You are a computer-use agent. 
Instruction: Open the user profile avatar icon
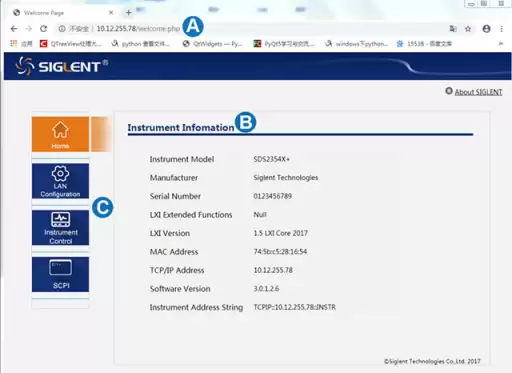tap(487, 29)
